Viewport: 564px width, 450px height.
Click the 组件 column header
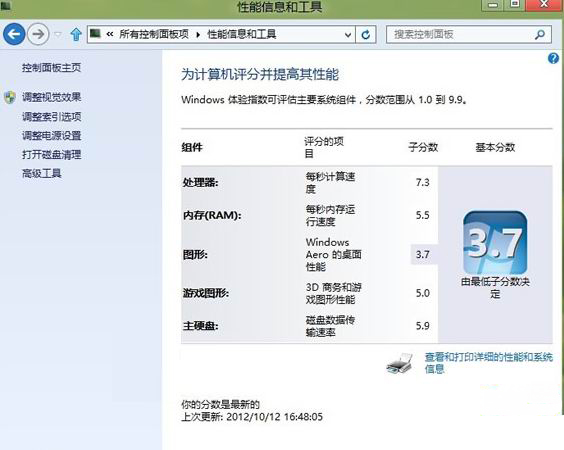pos(192,147)
